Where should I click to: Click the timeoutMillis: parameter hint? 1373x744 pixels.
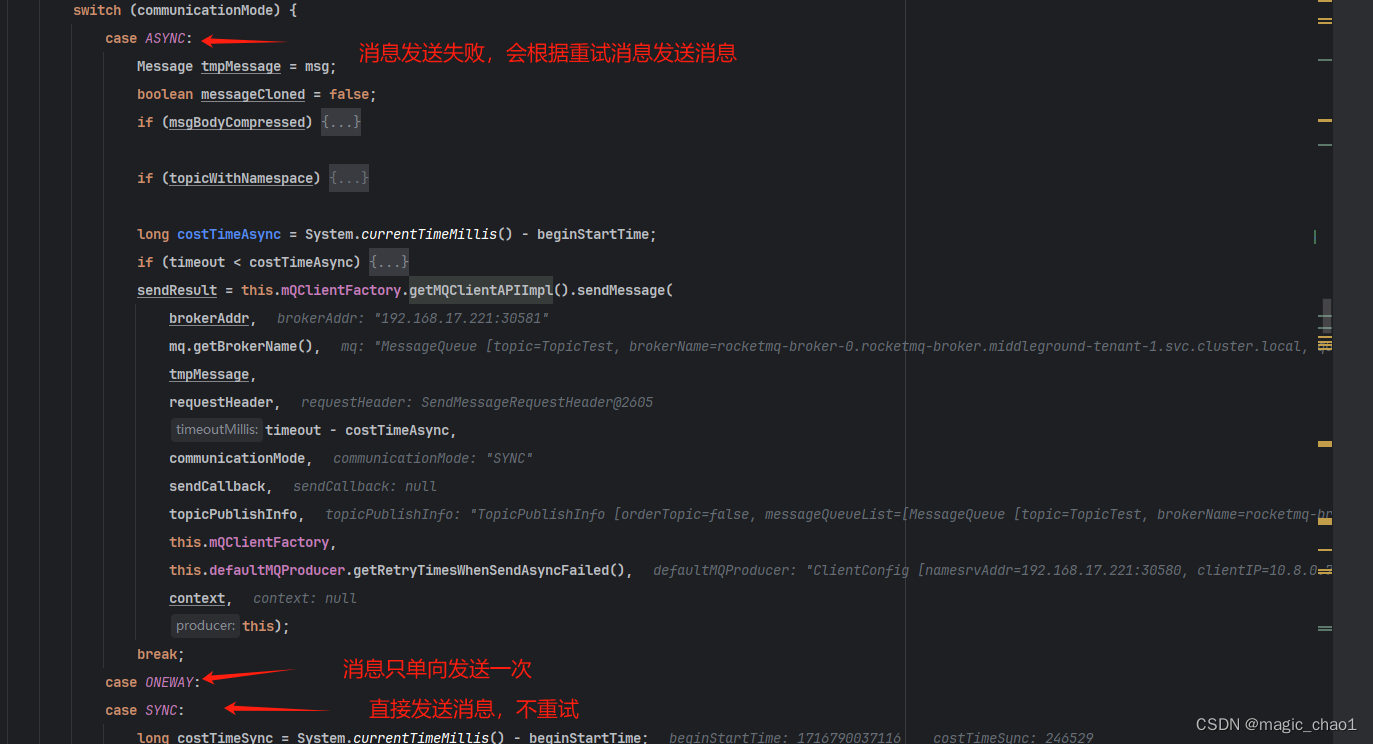[217, 430]
